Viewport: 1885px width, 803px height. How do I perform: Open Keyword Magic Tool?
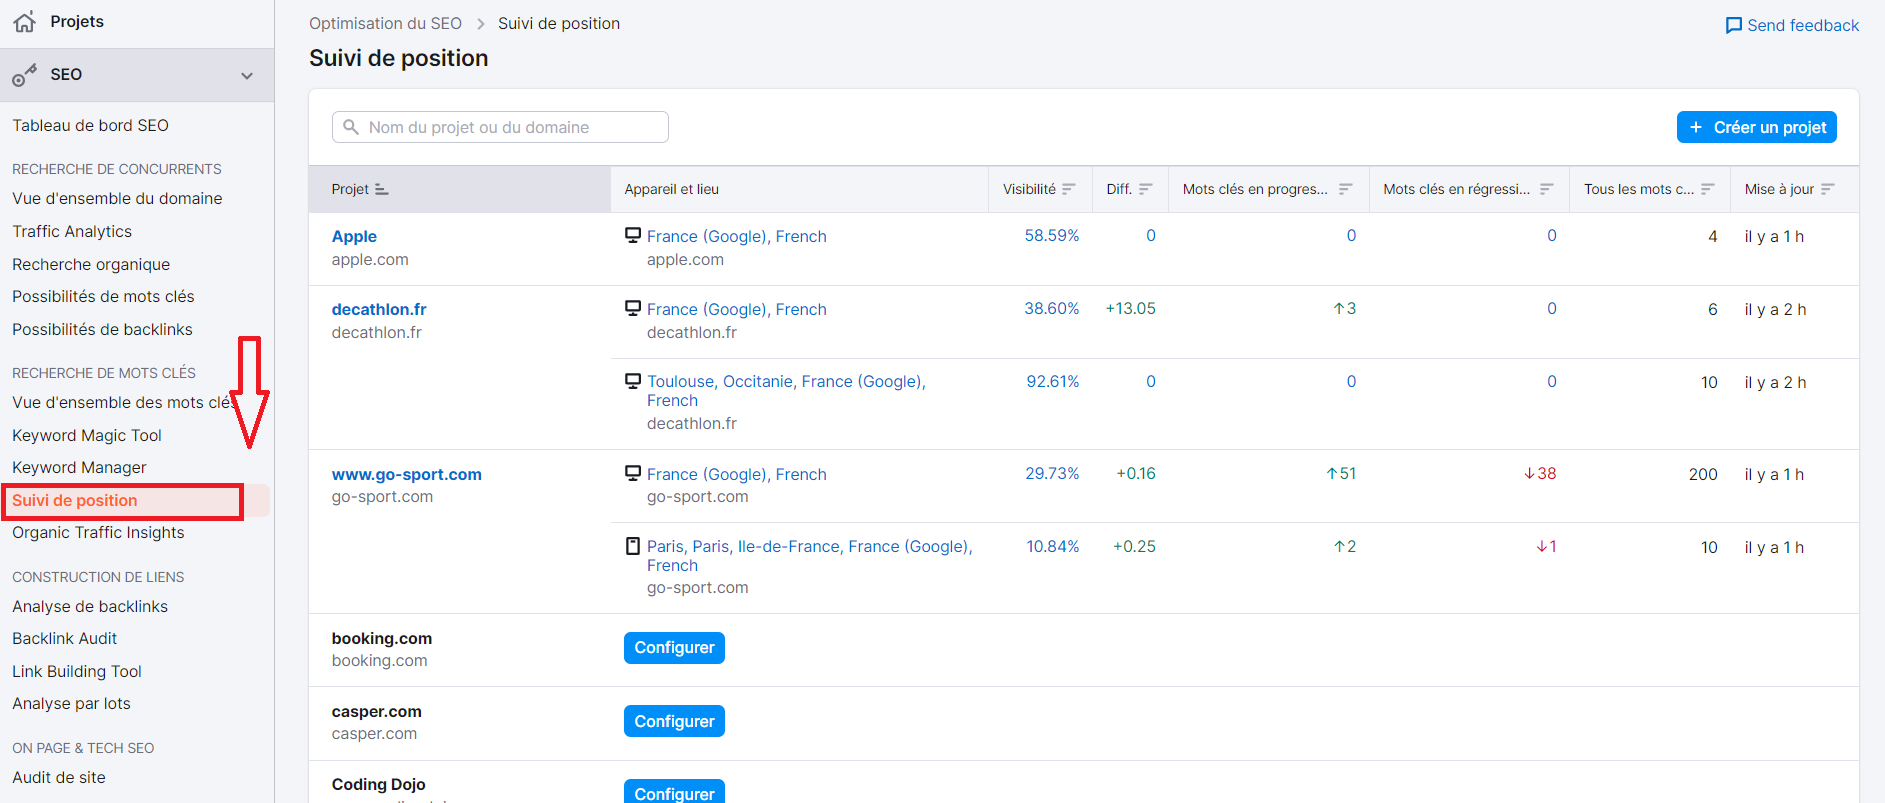pyautogui.click(x=87, y=435)
